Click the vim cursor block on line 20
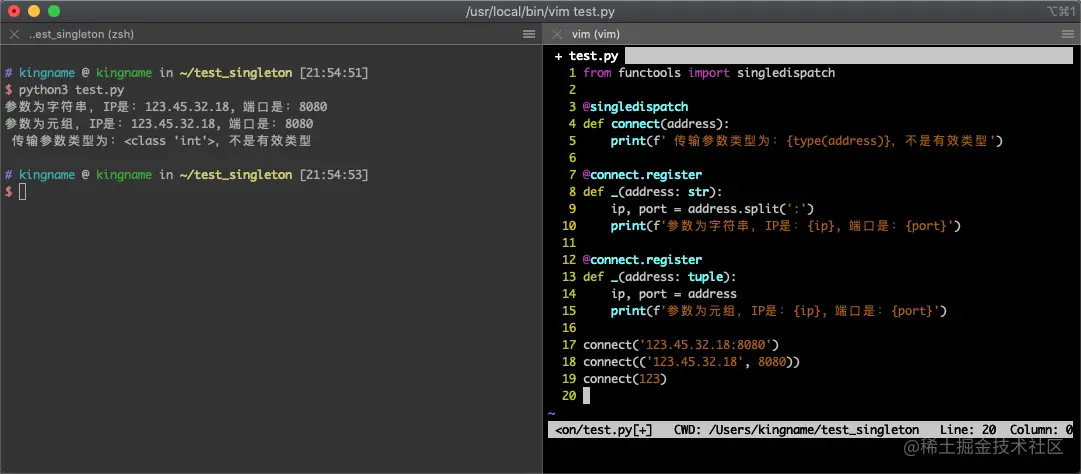 pyautogui.click(x=587, y=395)
